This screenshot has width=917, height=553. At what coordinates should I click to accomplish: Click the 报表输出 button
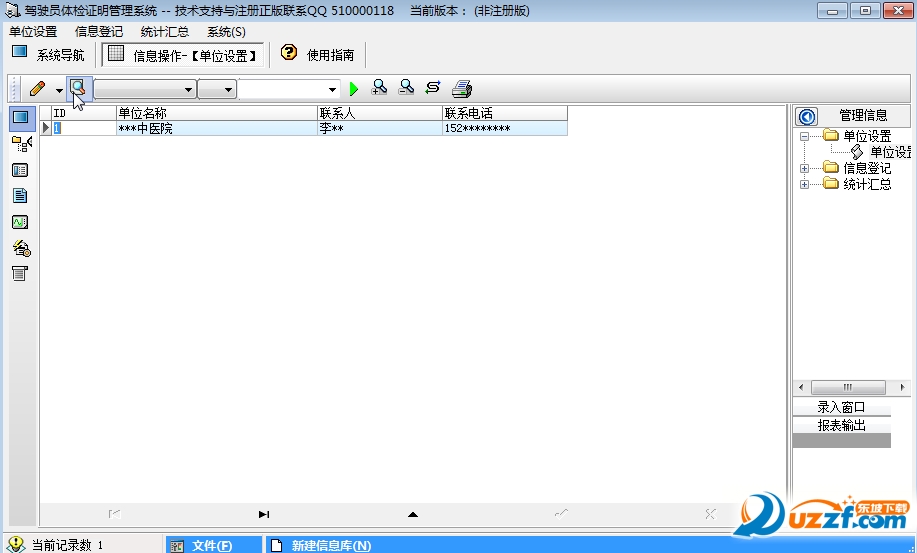pyautogui.click(x=840, y=425)
